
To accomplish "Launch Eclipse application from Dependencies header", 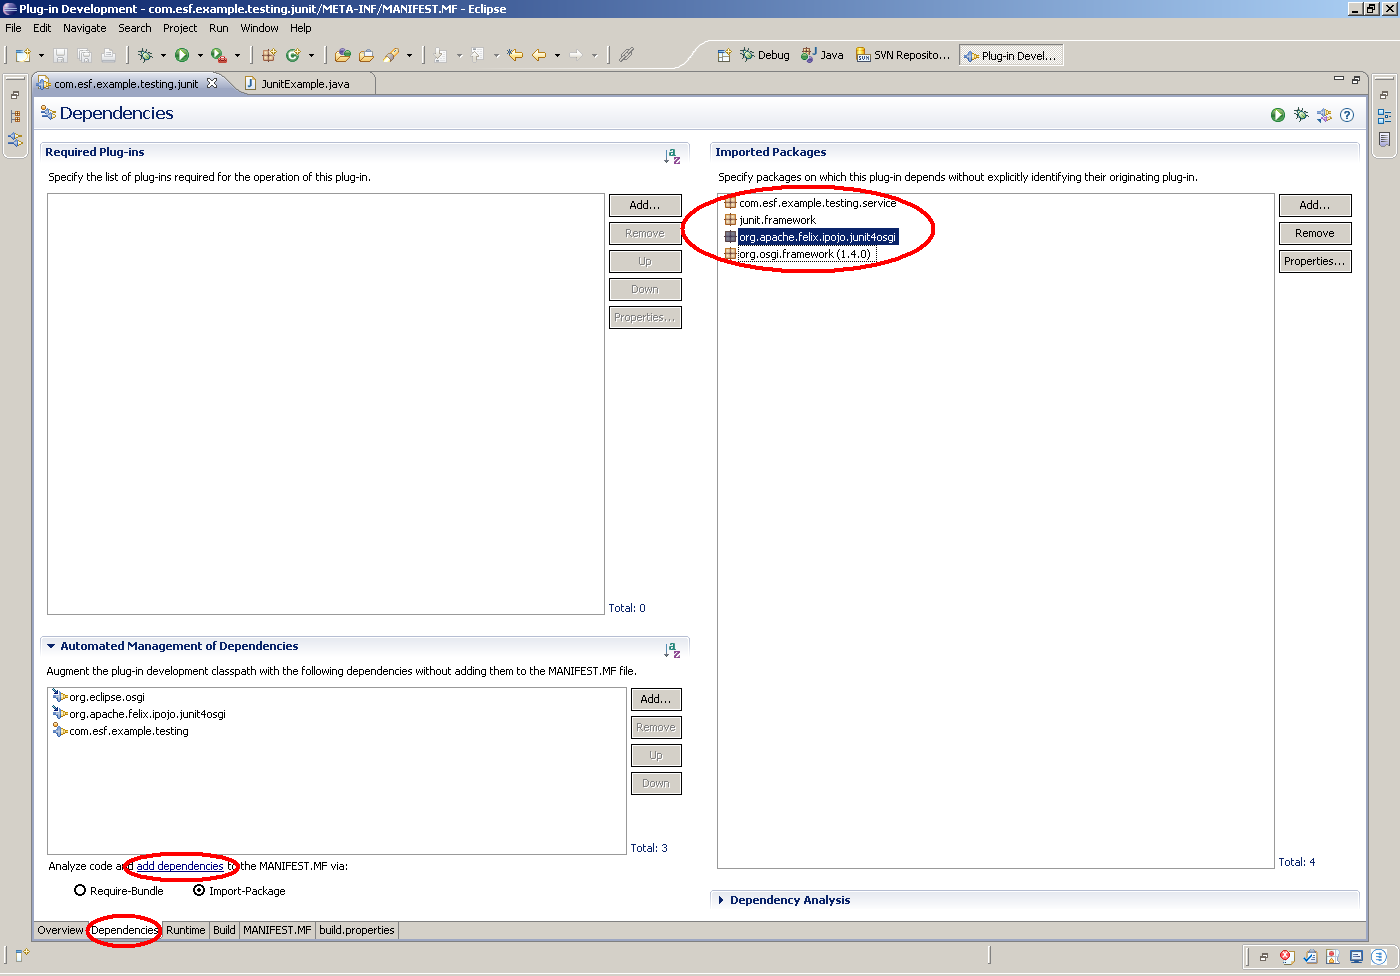I will click(1278, 115).
